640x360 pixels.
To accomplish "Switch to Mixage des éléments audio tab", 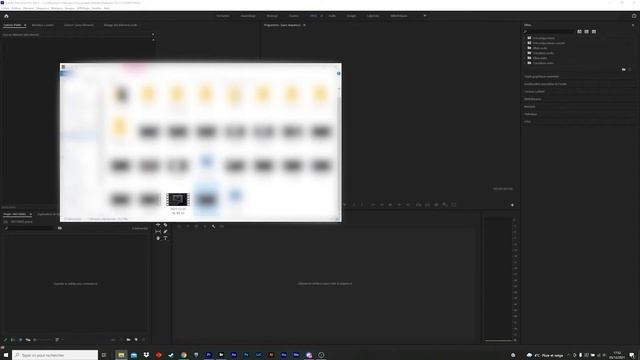I will point(120,25).
